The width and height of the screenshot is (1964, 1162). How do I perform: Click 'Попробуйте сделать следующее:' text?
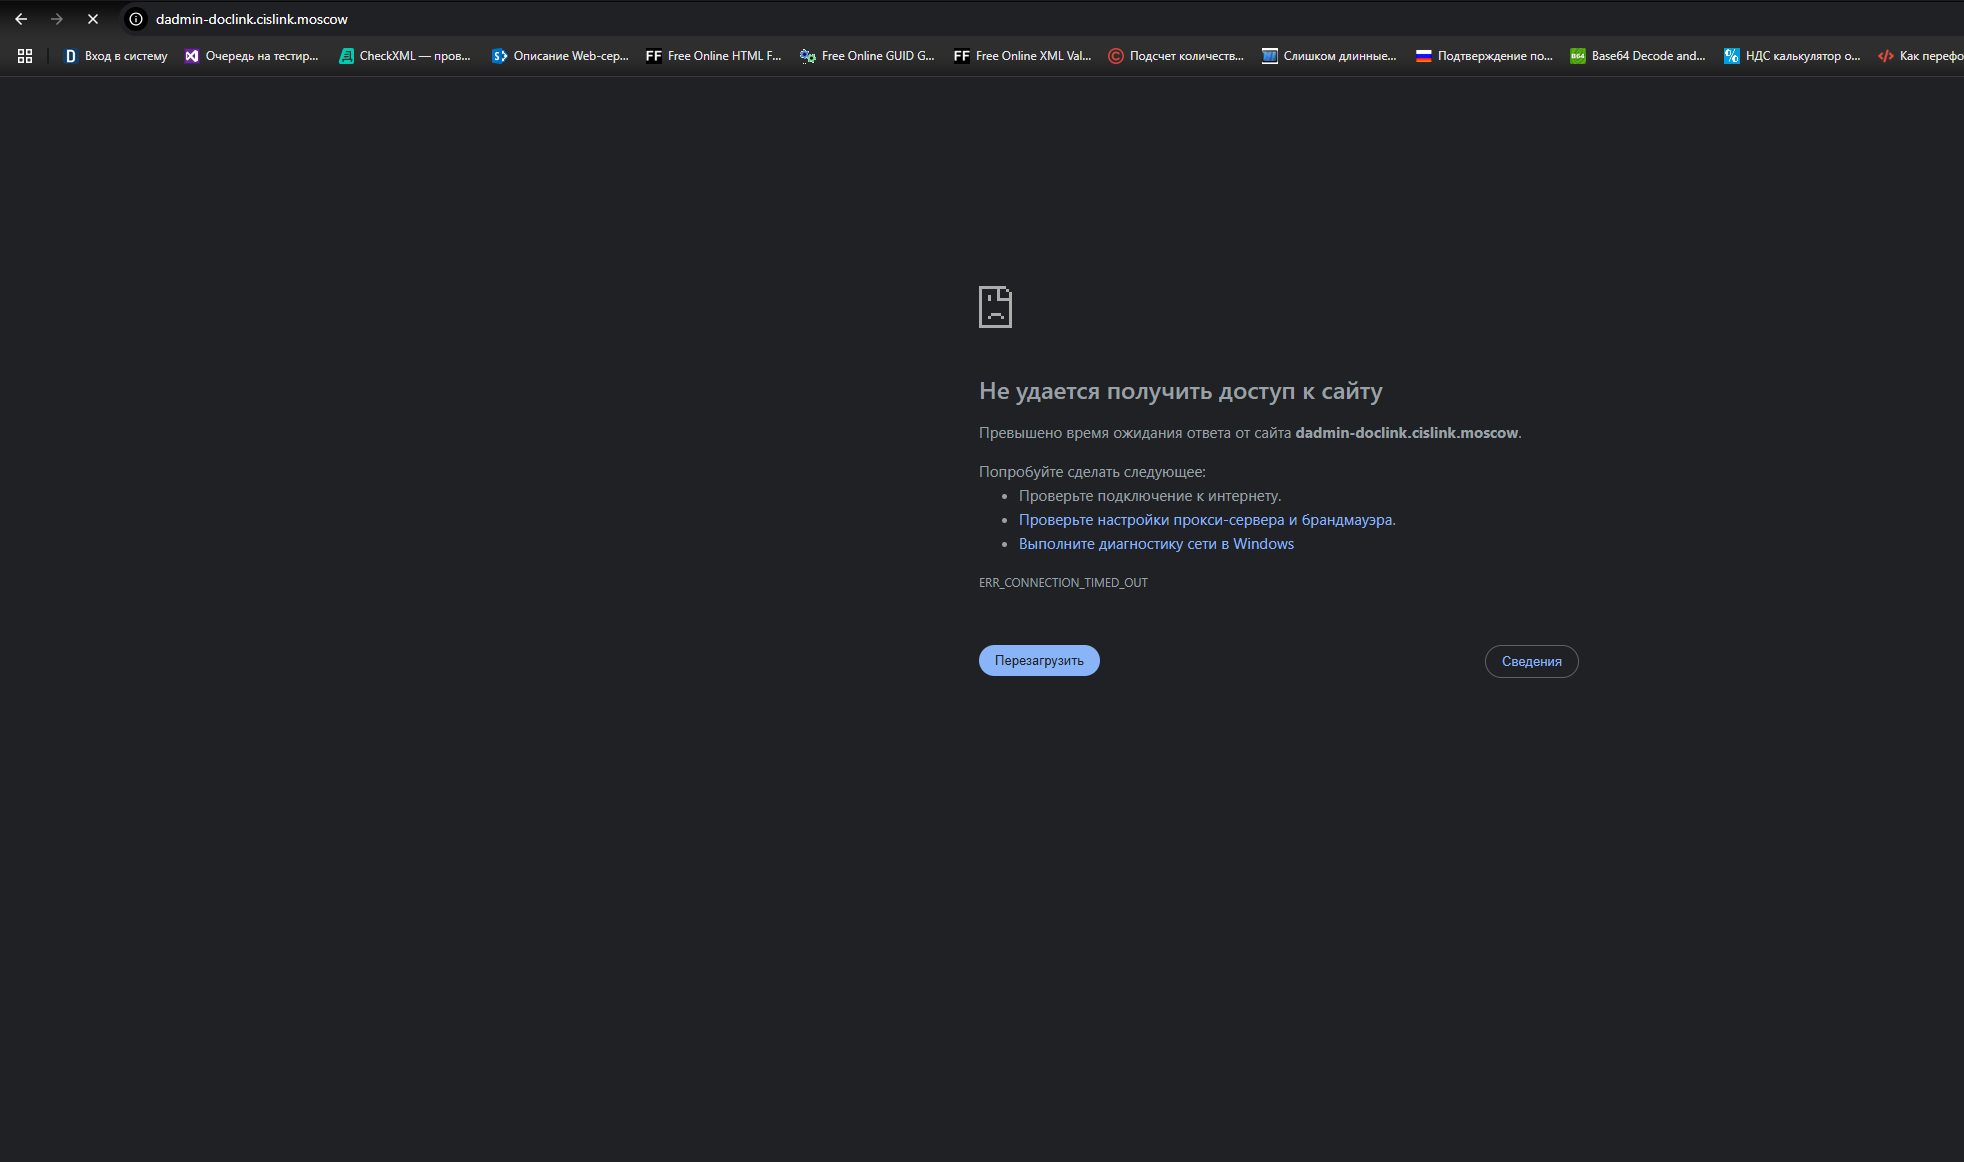pyautogui.click(x=1092, y=472)
